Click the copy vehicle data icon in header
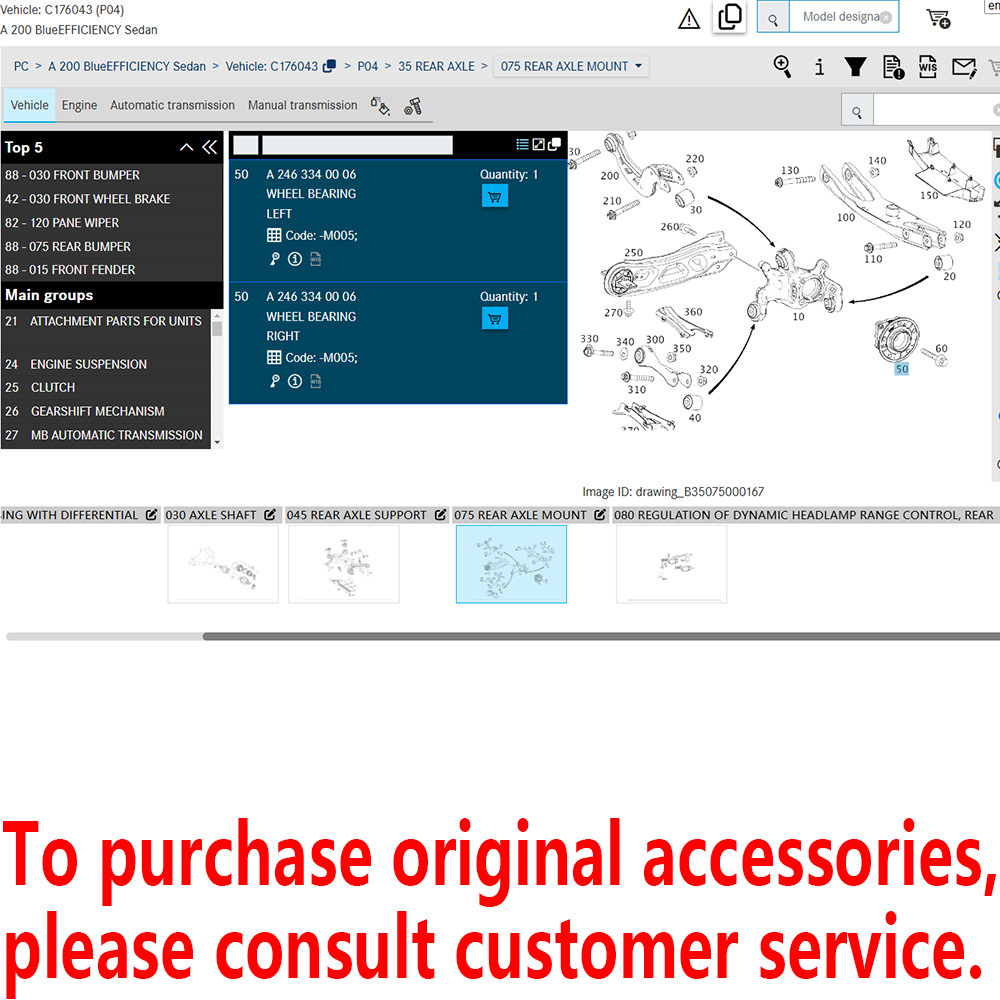The width and height of the screenshot is (1000, 1000). tap(730, 17)
